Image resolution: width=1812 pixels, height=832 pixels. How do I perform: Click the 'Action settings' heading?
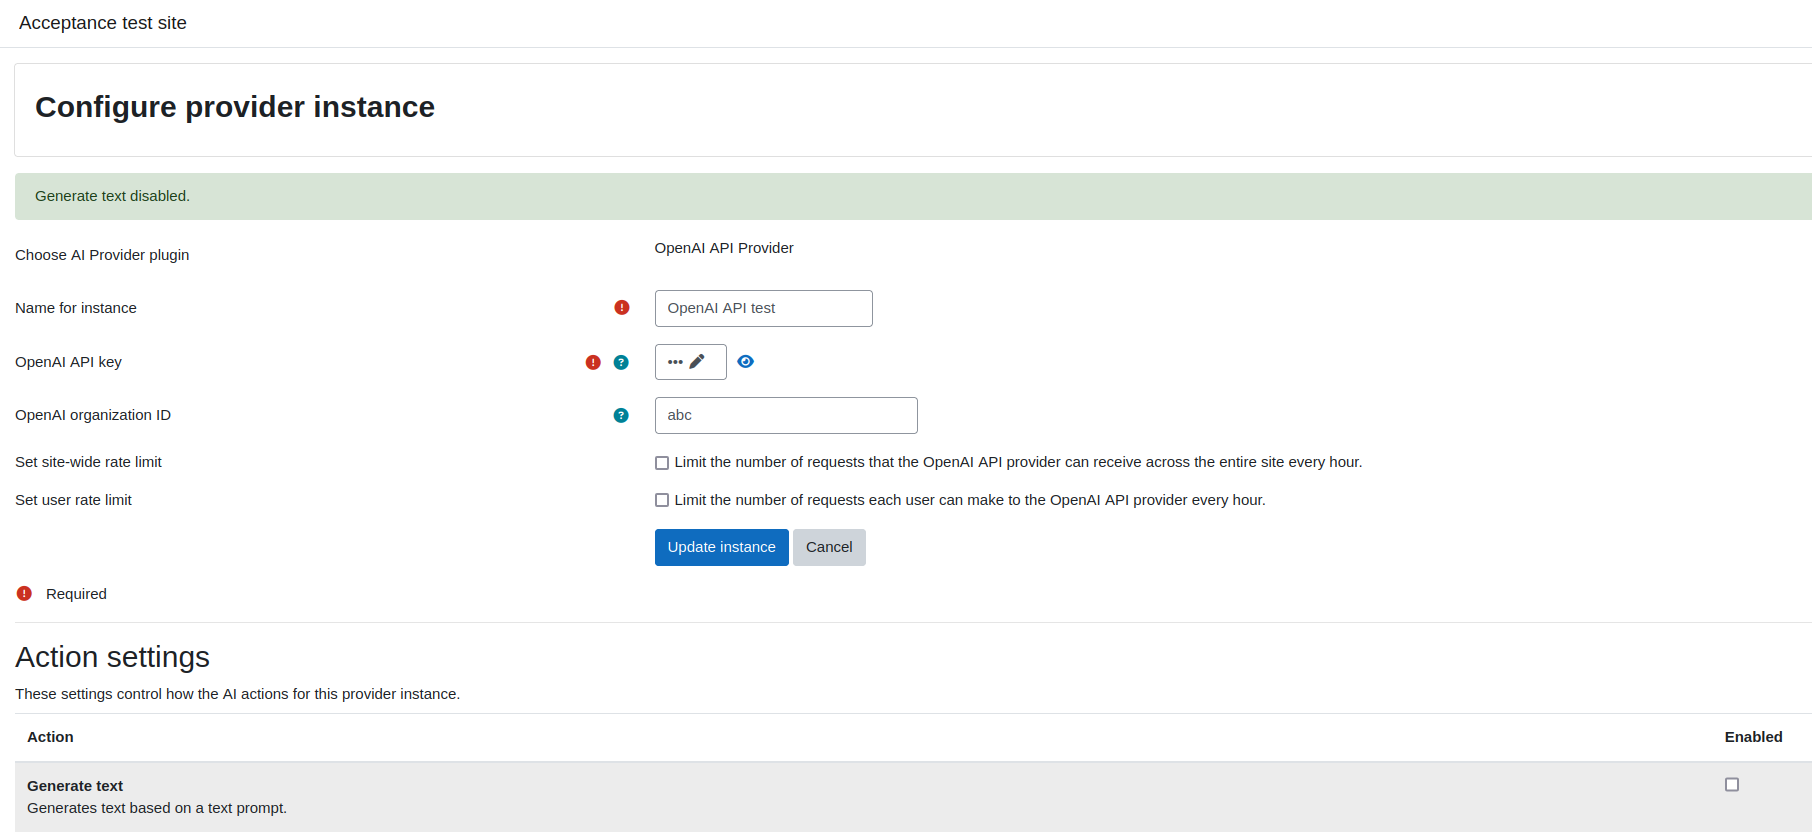pos(112,657)
